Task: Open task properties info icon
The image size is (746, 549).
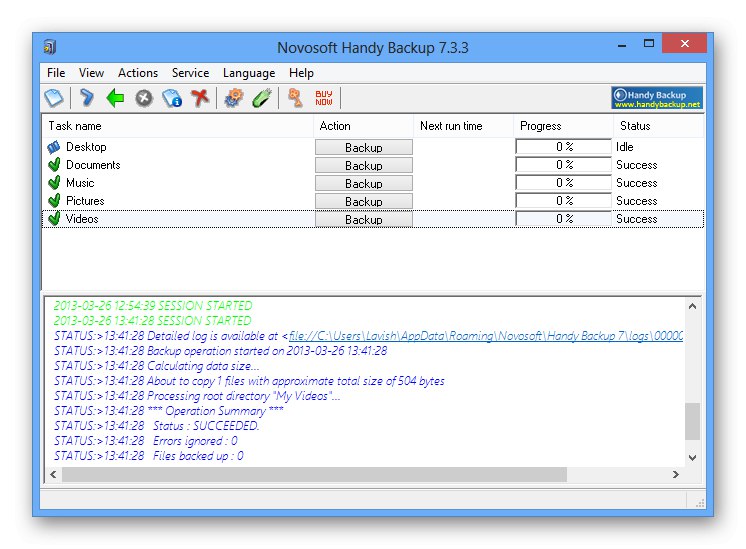Action: click(172, 98)
